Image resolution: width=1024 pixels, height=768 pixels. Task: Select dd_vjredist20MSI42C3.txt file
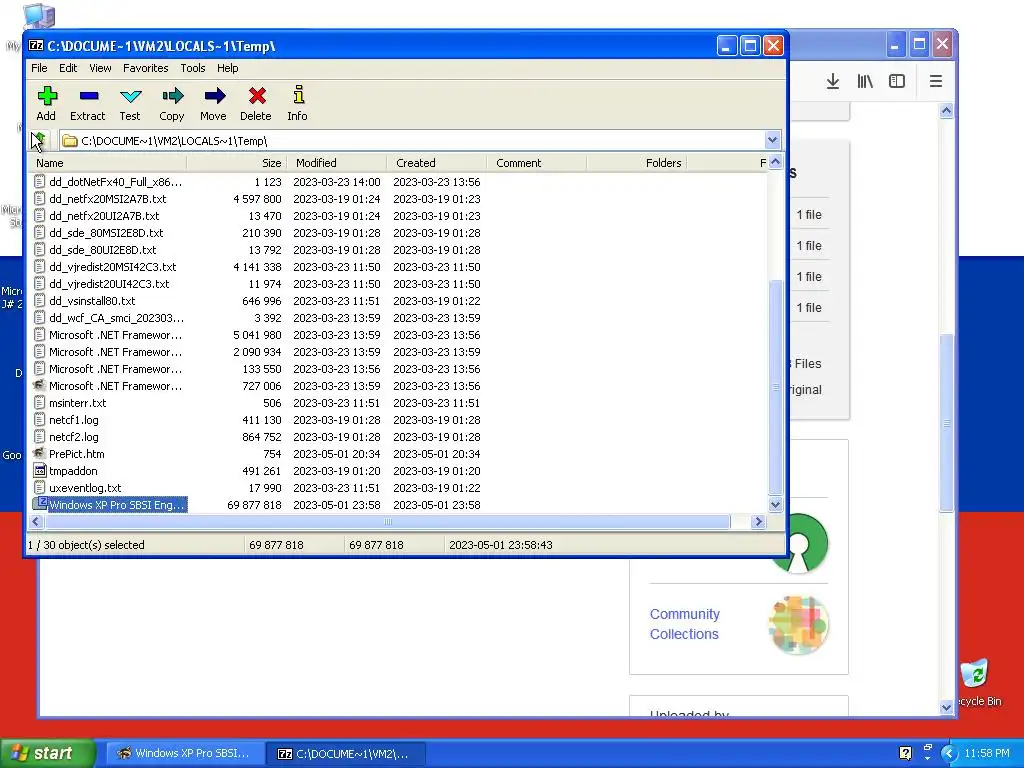tap(112, 266)
